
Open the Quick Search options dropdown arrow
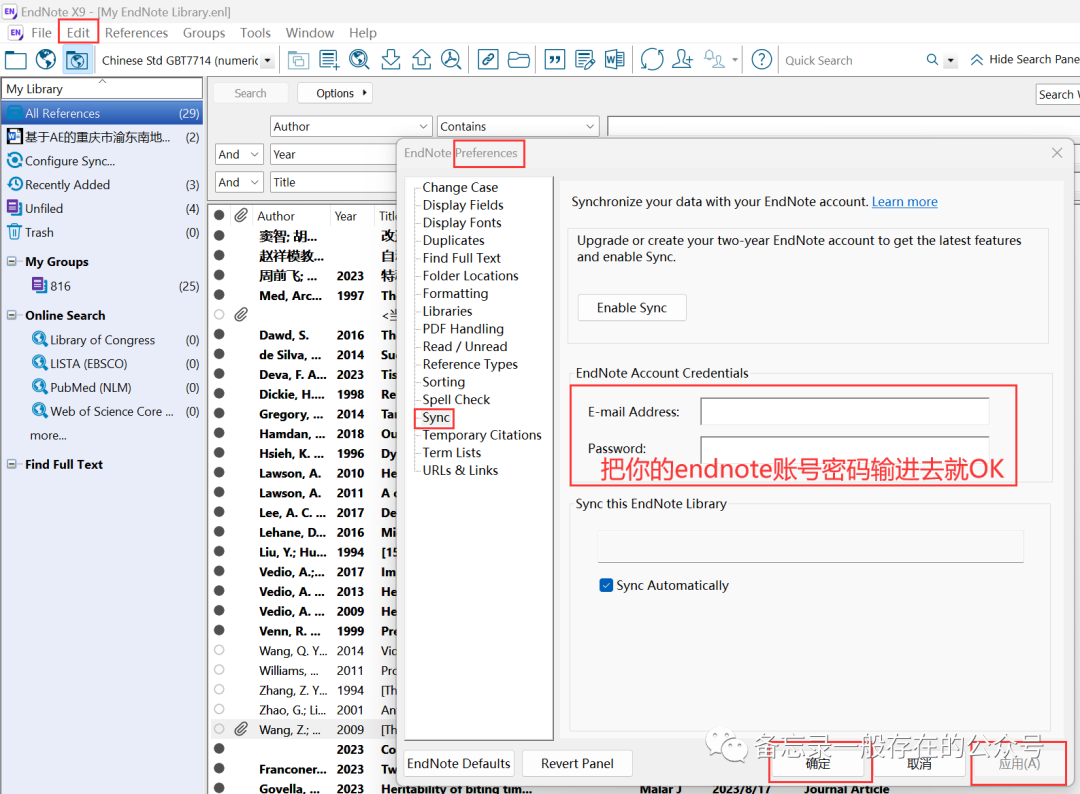(951, 61)
